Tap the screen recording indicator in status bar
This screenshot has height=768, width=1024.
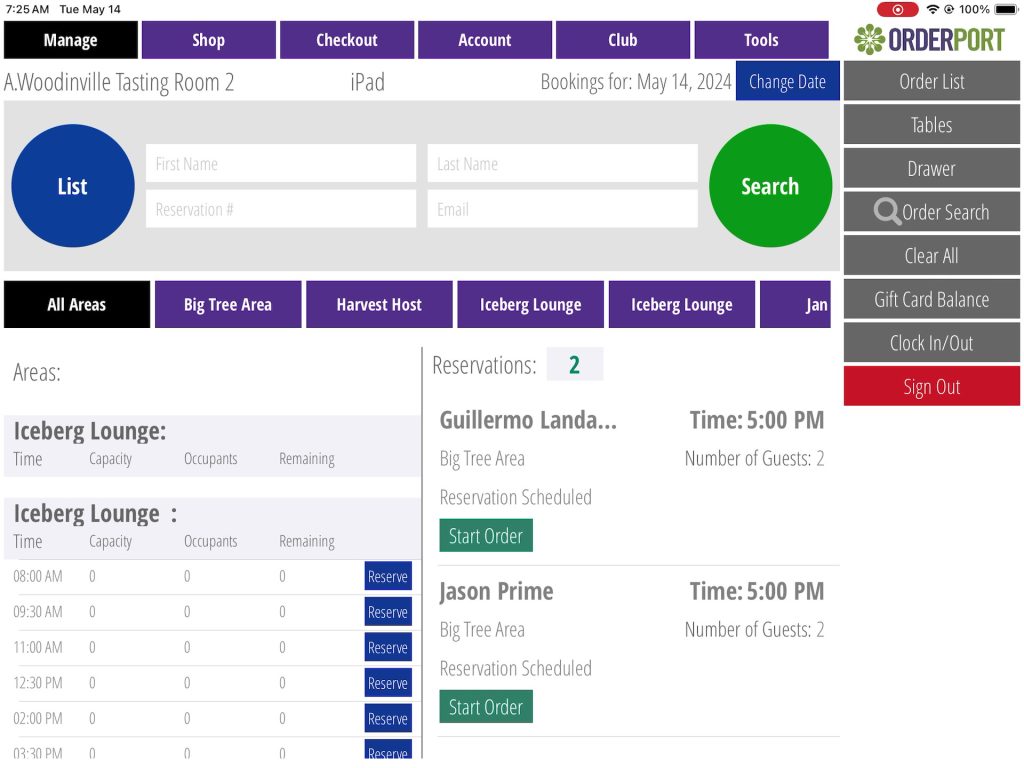(897, 9)
